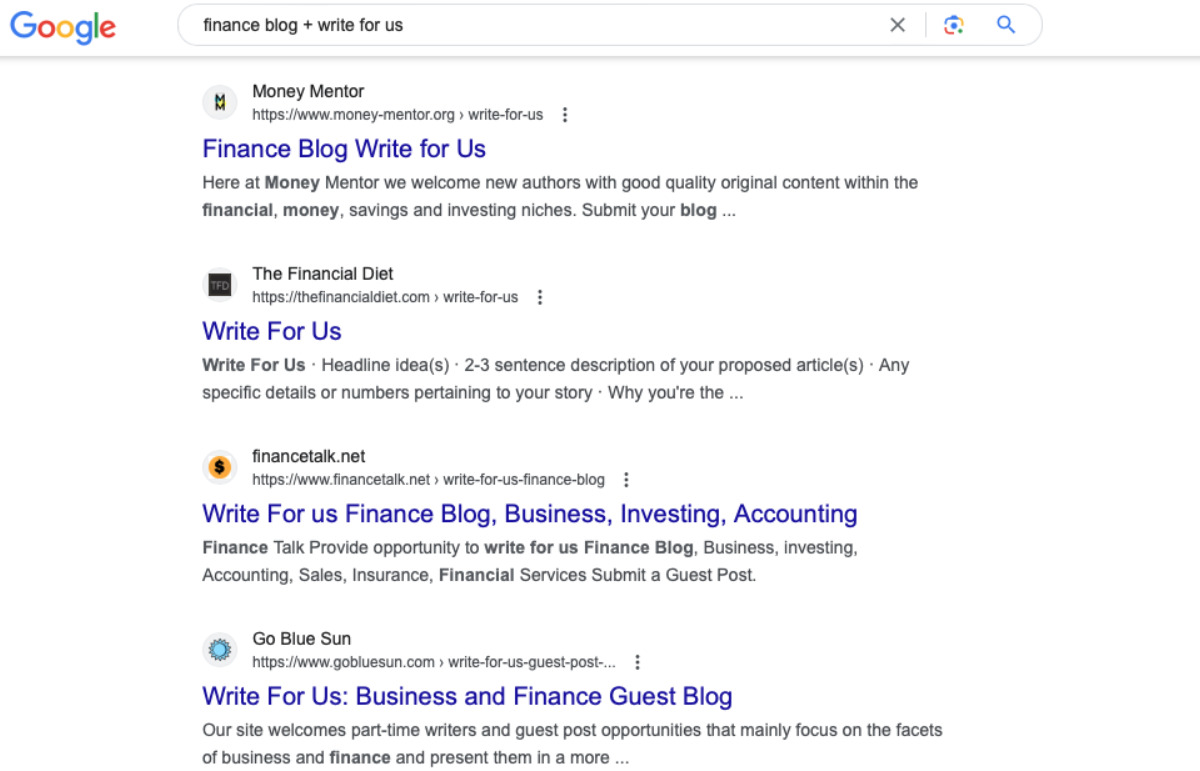Click the colorful Google logo
Viewport: 1200px width, 771px height.
click(62, 28)
